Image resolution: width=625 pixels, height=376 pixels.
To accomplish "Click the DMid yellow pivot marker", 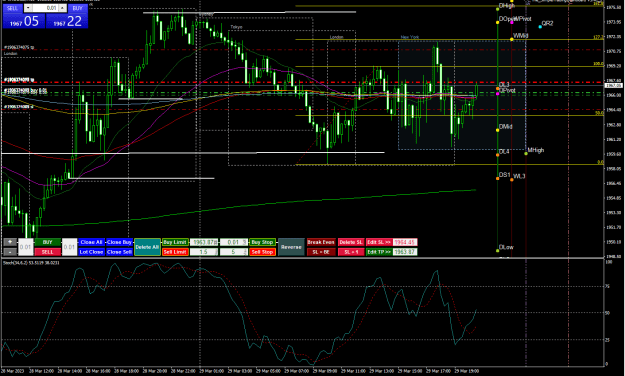I will (498, 130).
